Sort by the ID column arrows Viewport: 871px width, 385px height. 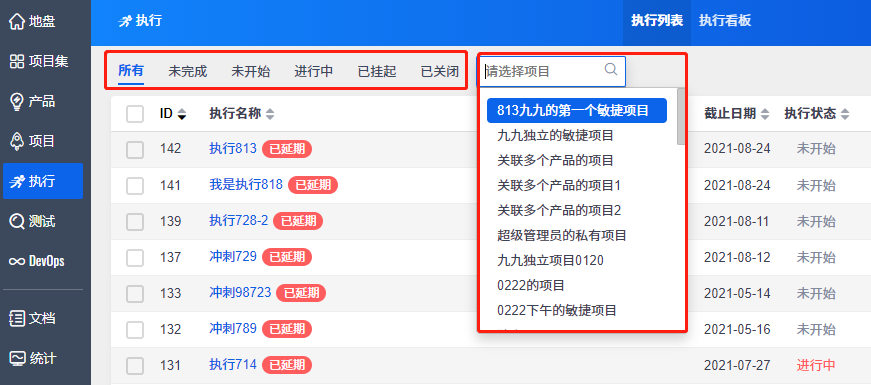tap(181, 114)
